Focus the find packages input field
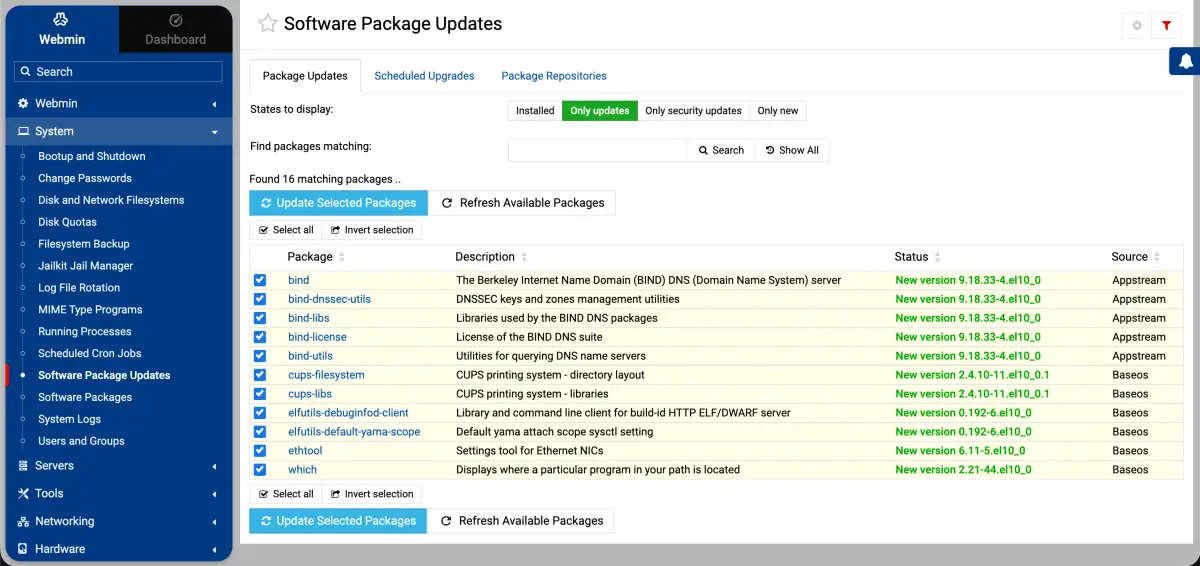 598,150
